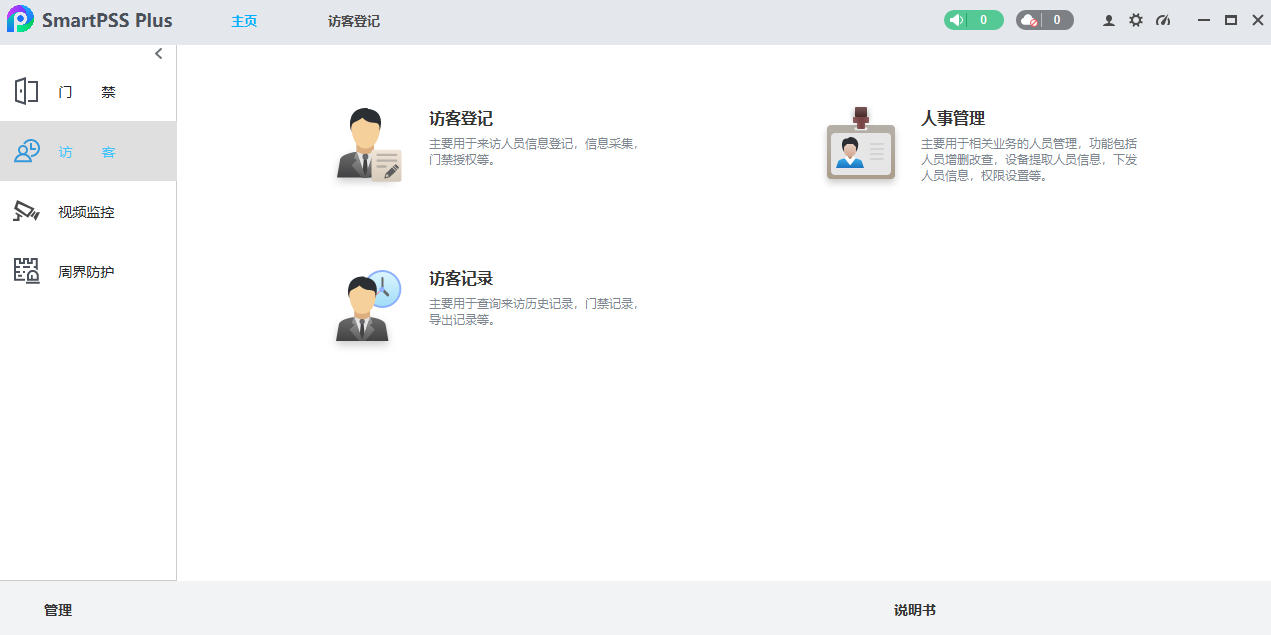The height and width of the screenshot is (635, 1271).
Task: Select the 访客登记 tab in title bar
Action: (x=353, y=19)
